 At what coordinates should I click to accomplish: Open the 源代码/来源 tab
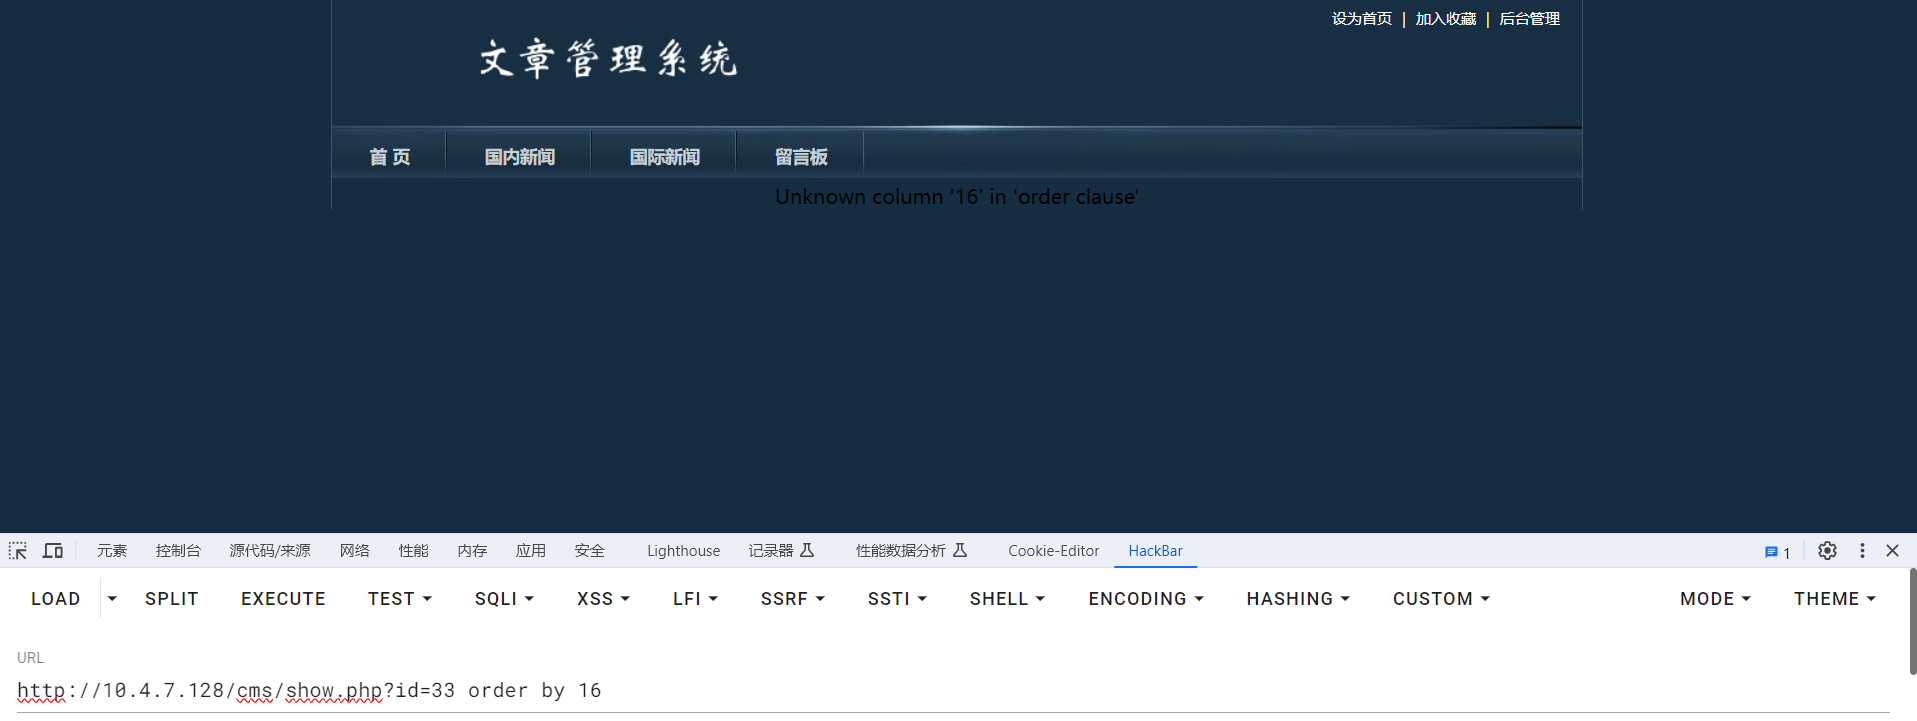270,551
